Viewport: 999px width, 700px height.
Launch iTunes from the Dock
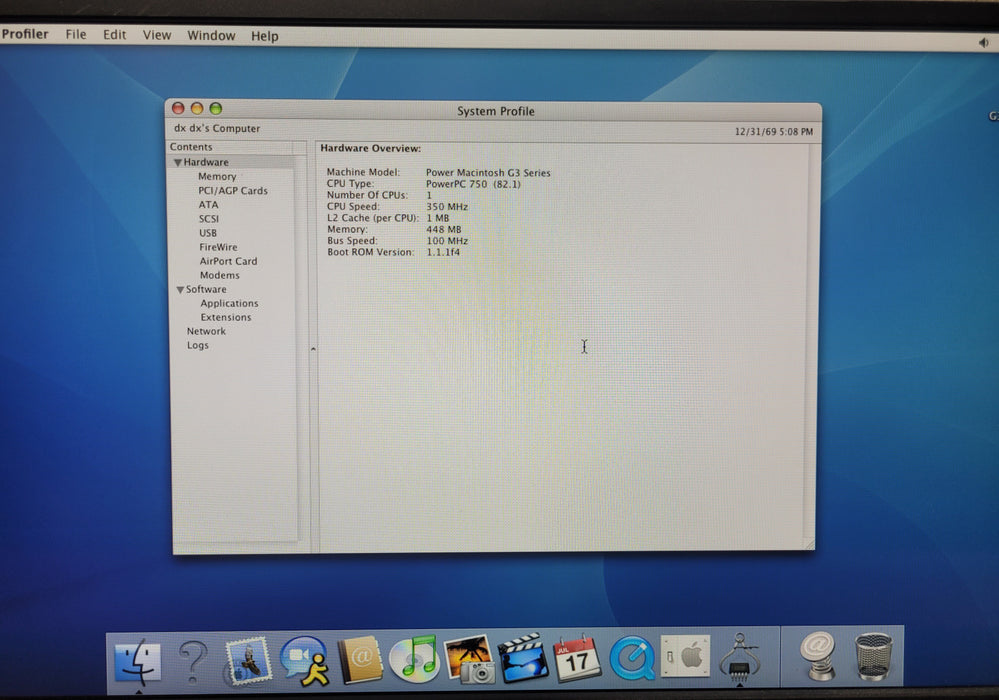tap(414, 659)
